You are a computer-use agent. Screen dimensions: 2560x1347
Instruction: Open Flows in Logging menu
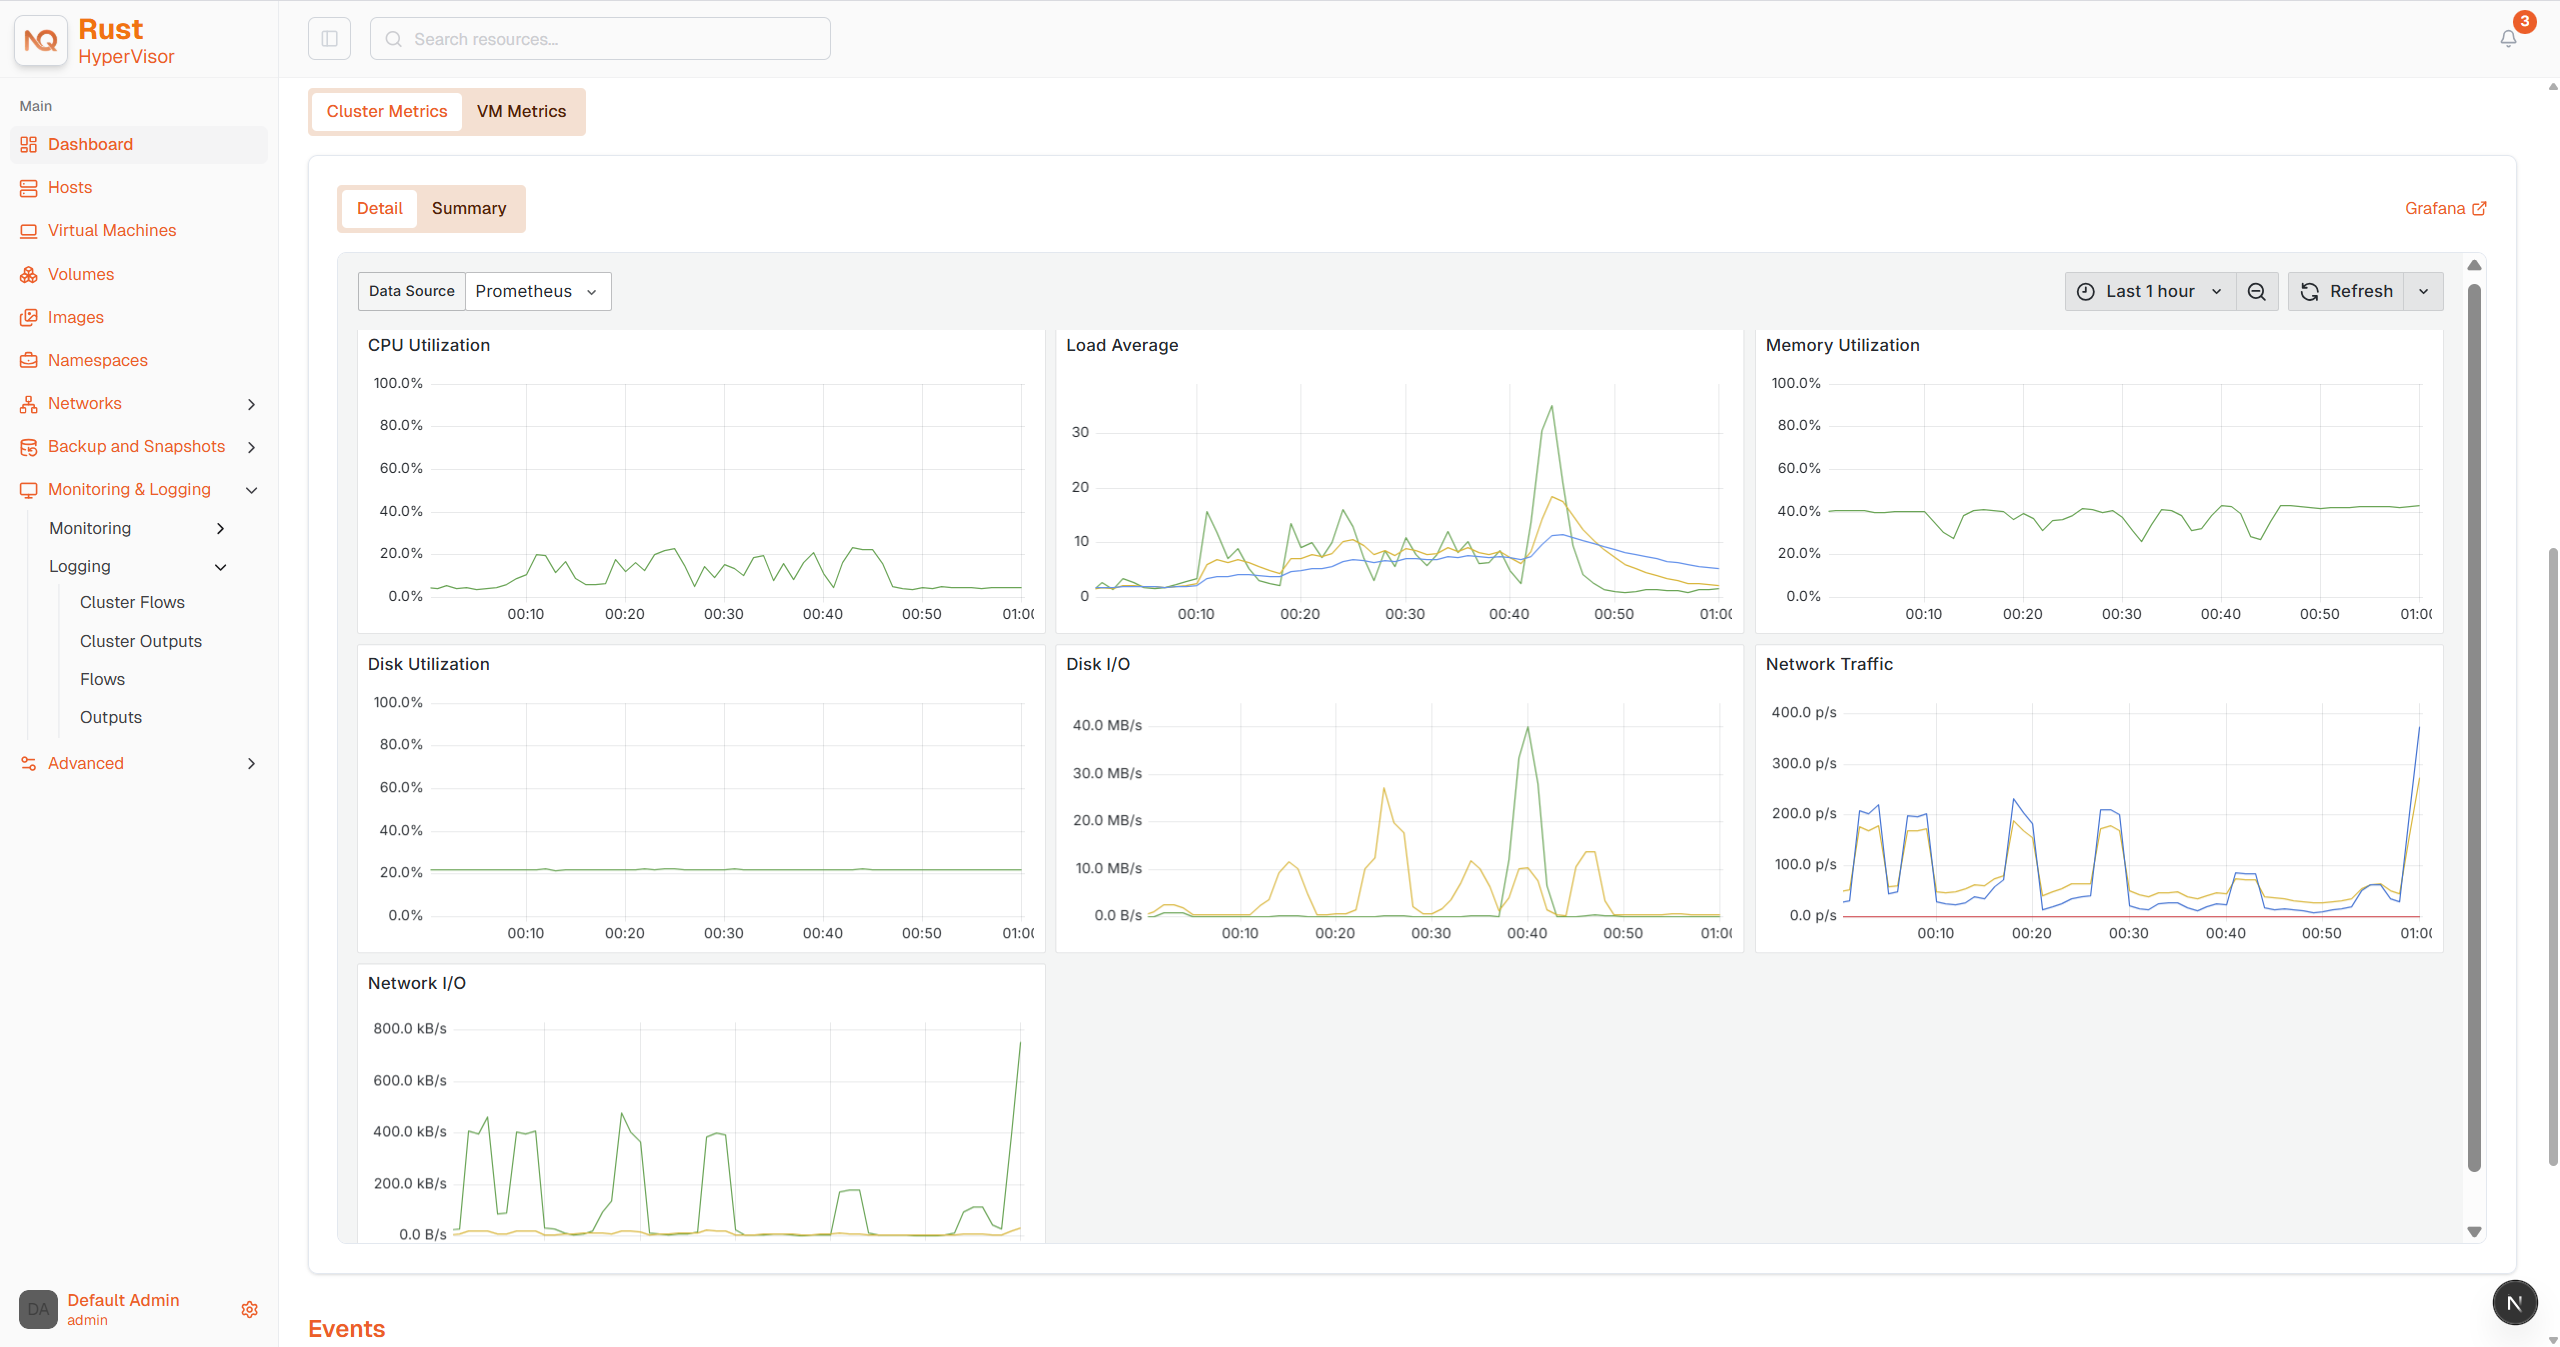point(102,680)
